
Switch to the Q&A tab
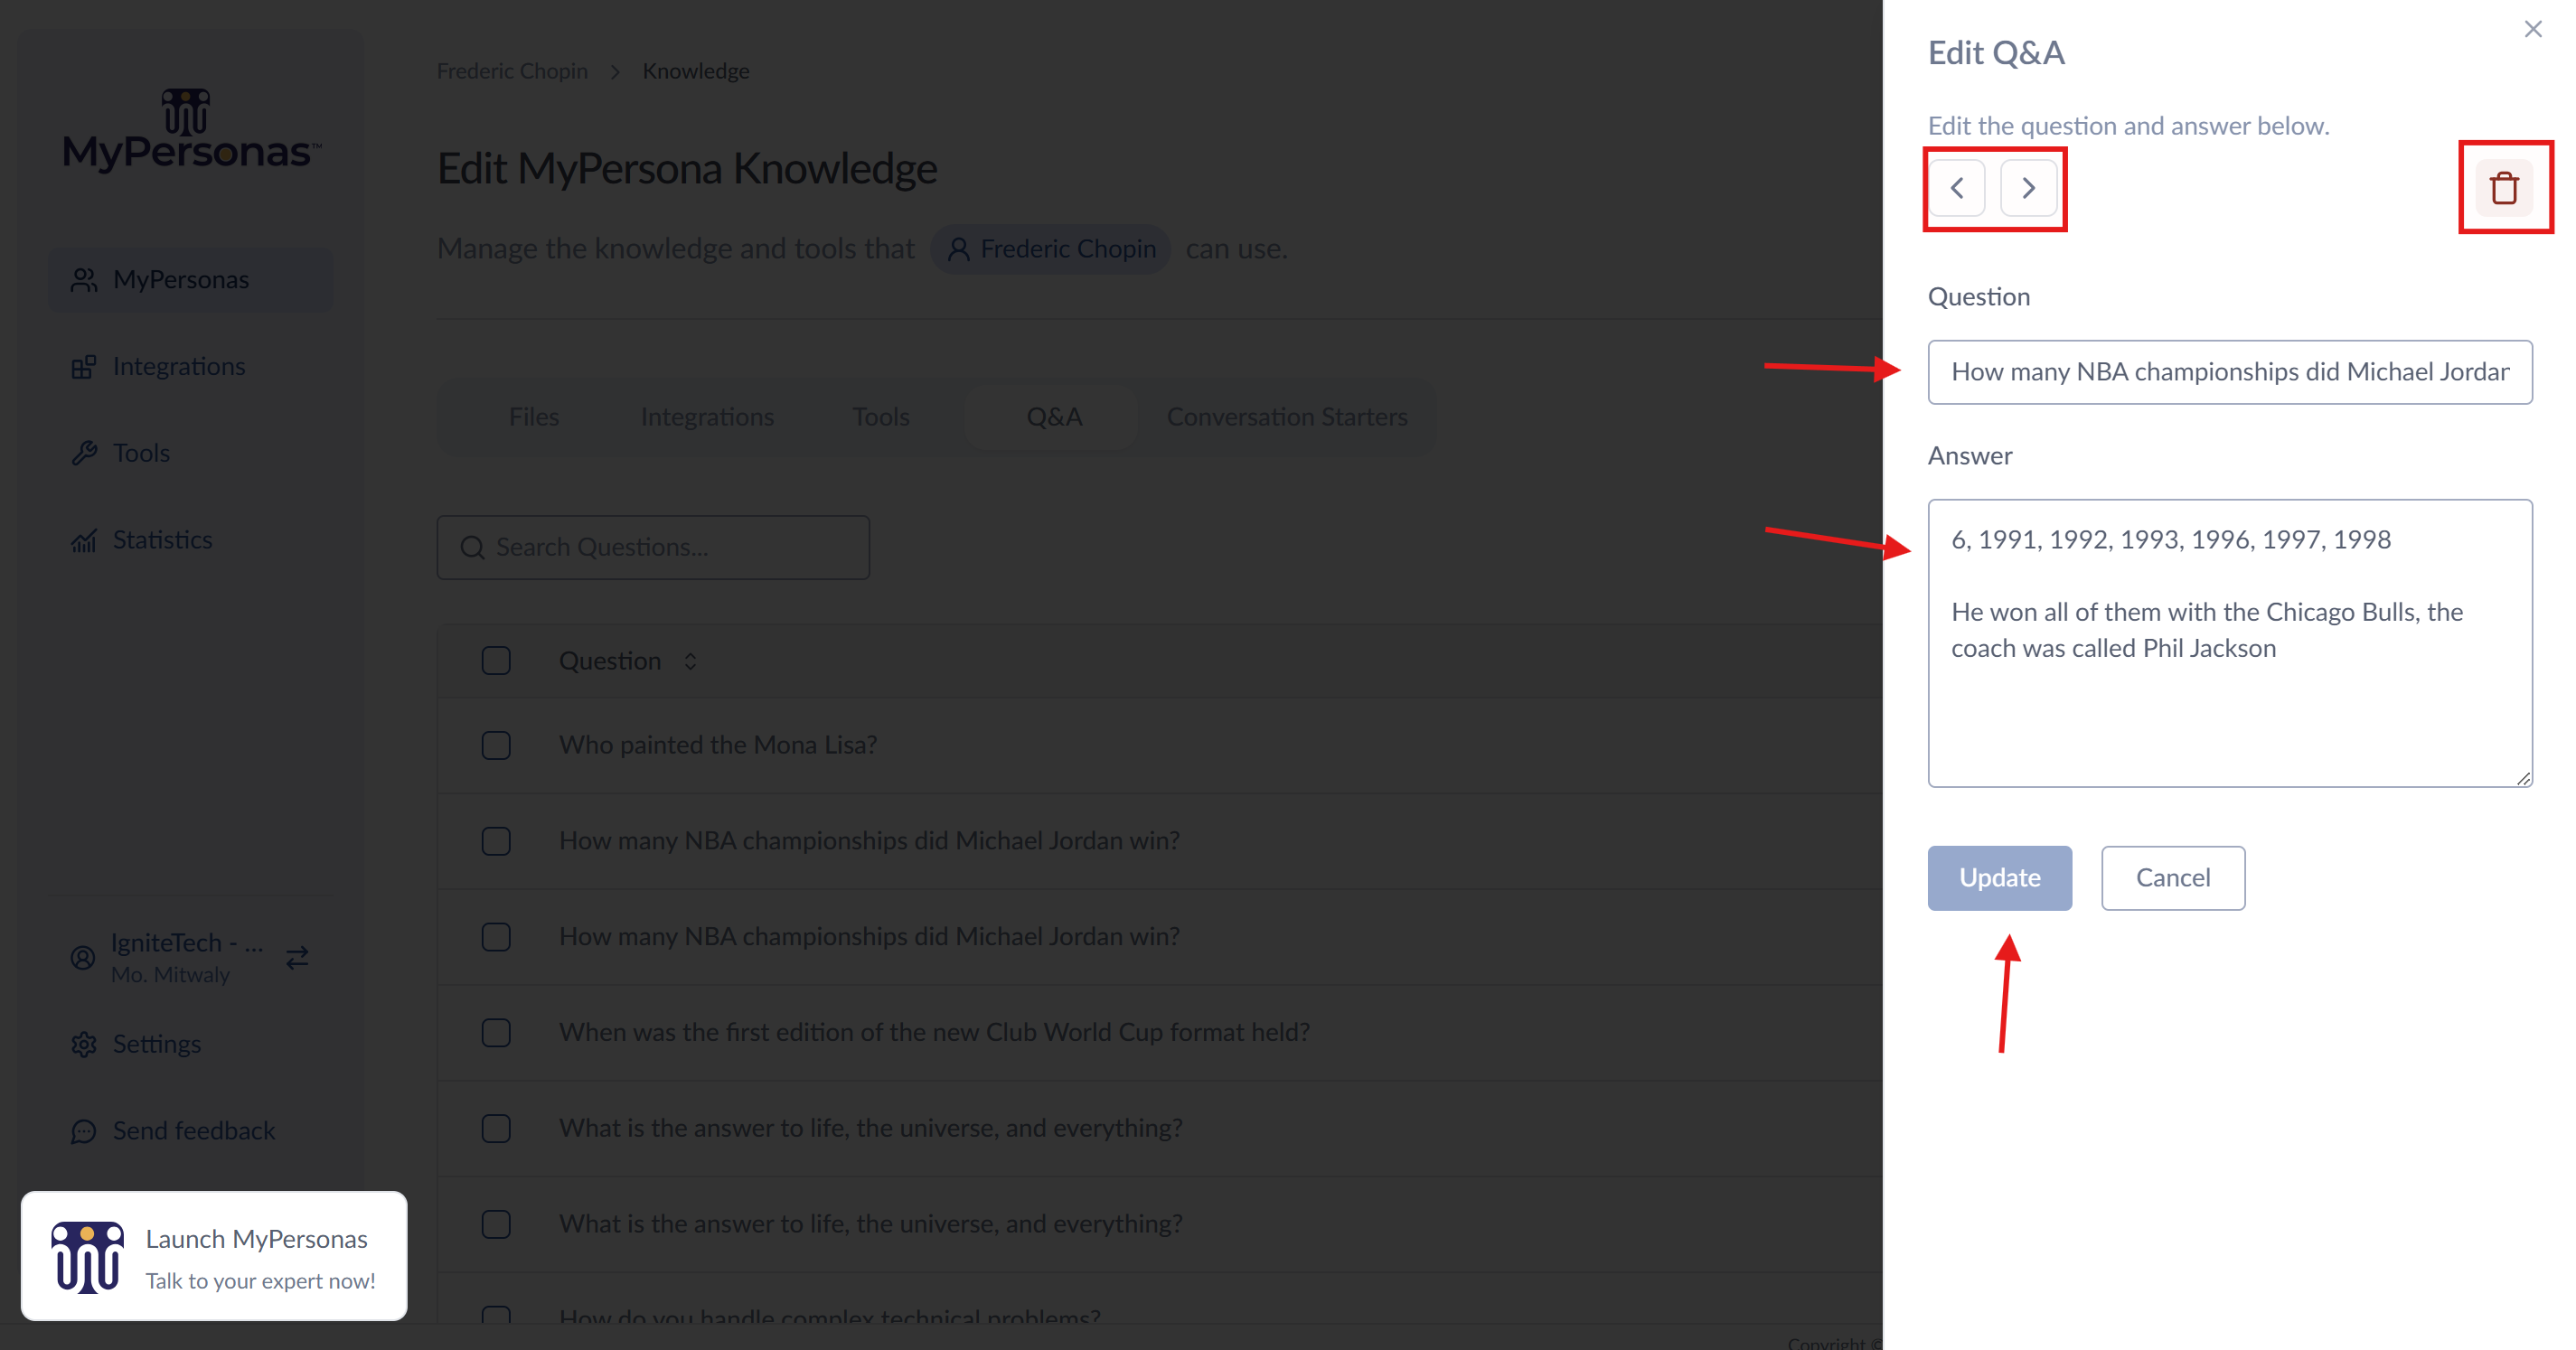(1054, 417)
